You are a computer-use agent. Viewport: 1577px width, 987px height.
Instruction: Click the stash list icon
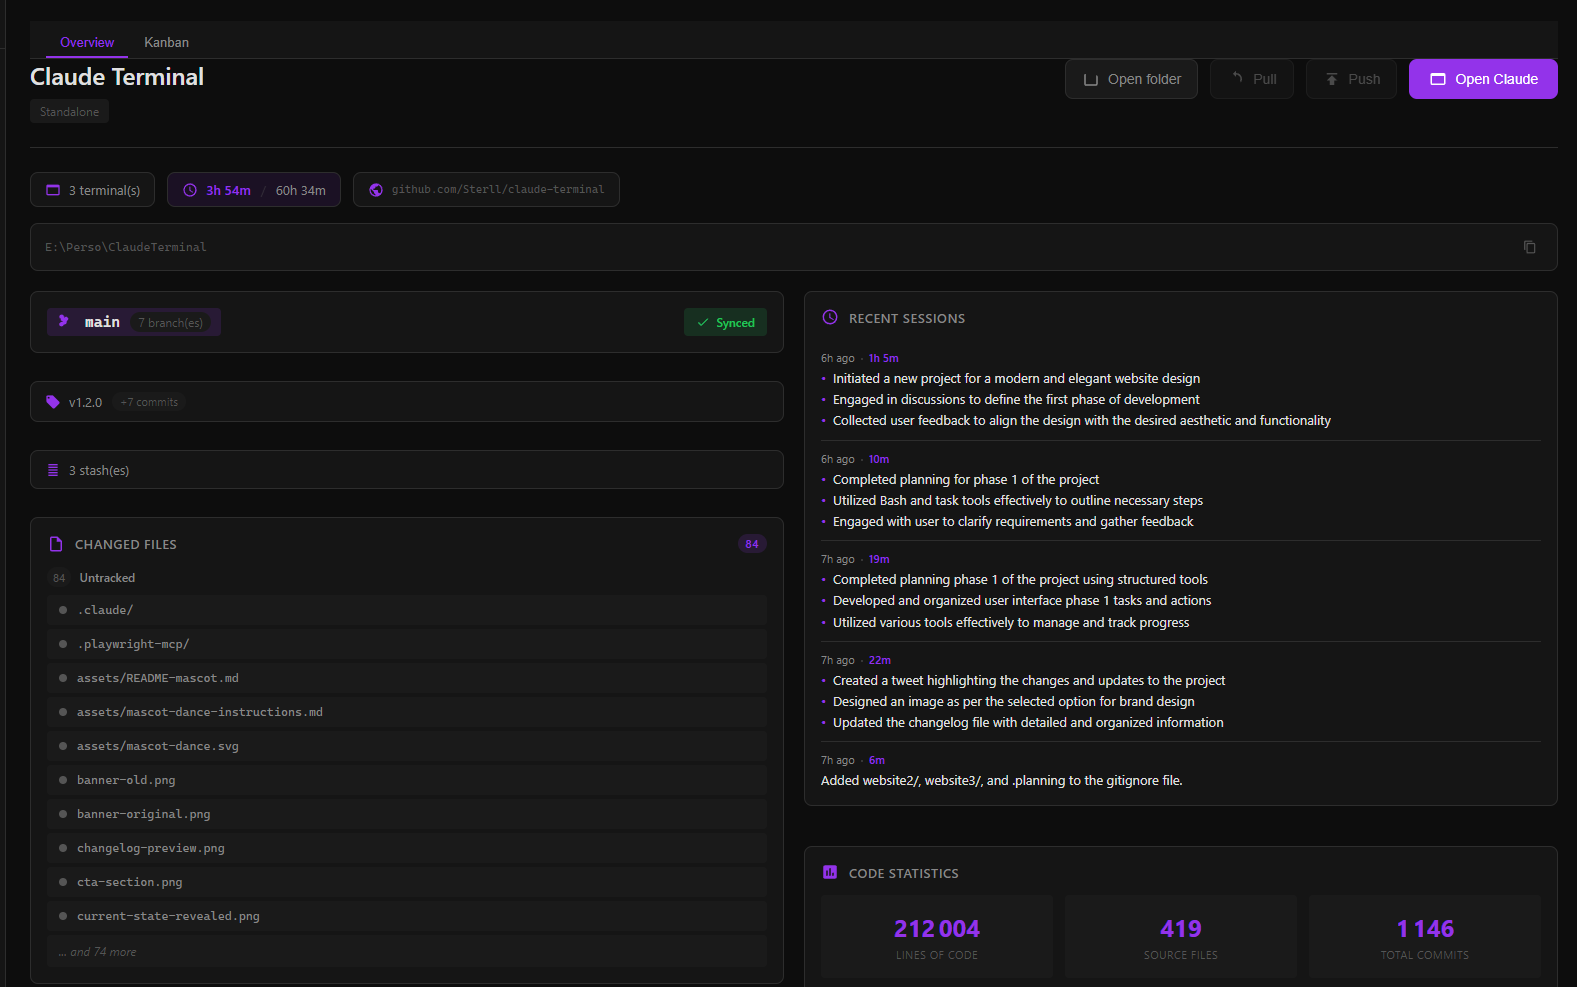coord(53,470)
